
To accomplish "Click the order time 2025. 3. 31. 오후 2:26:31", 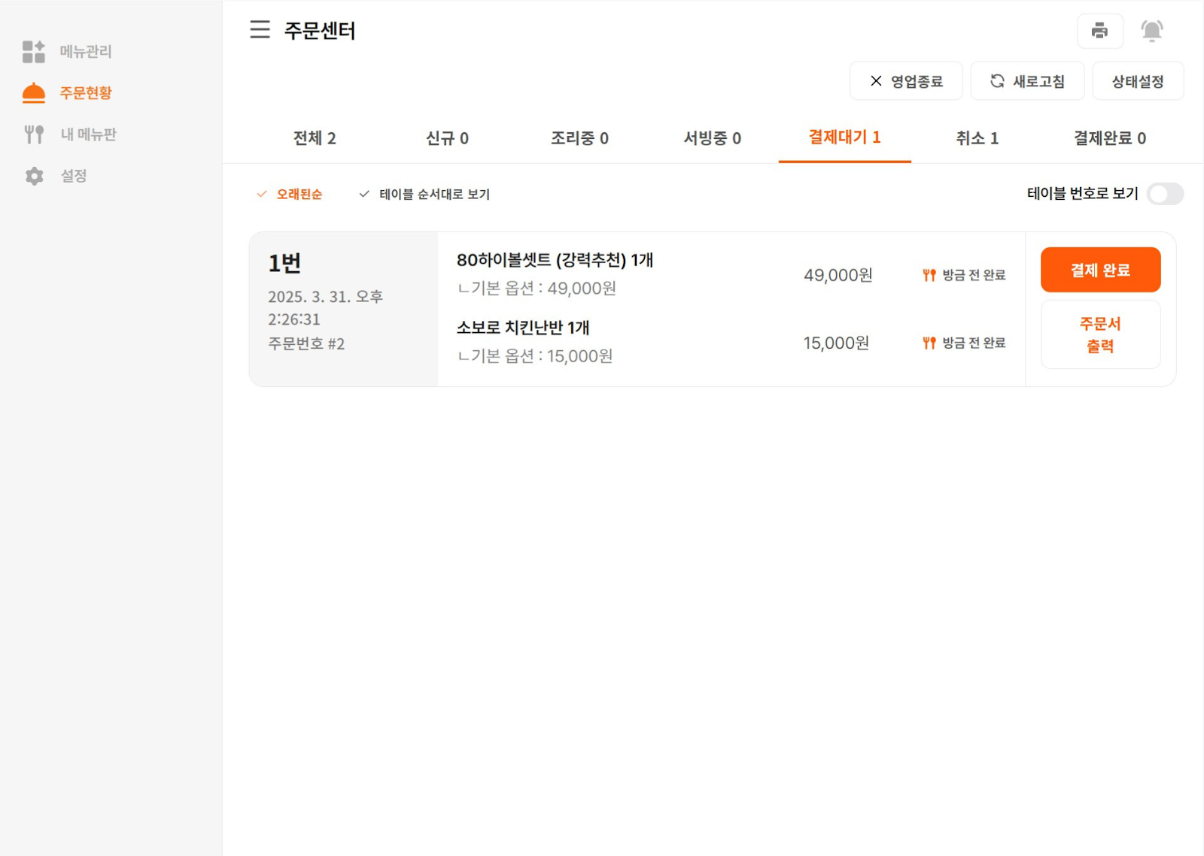I will pos(325,308).
